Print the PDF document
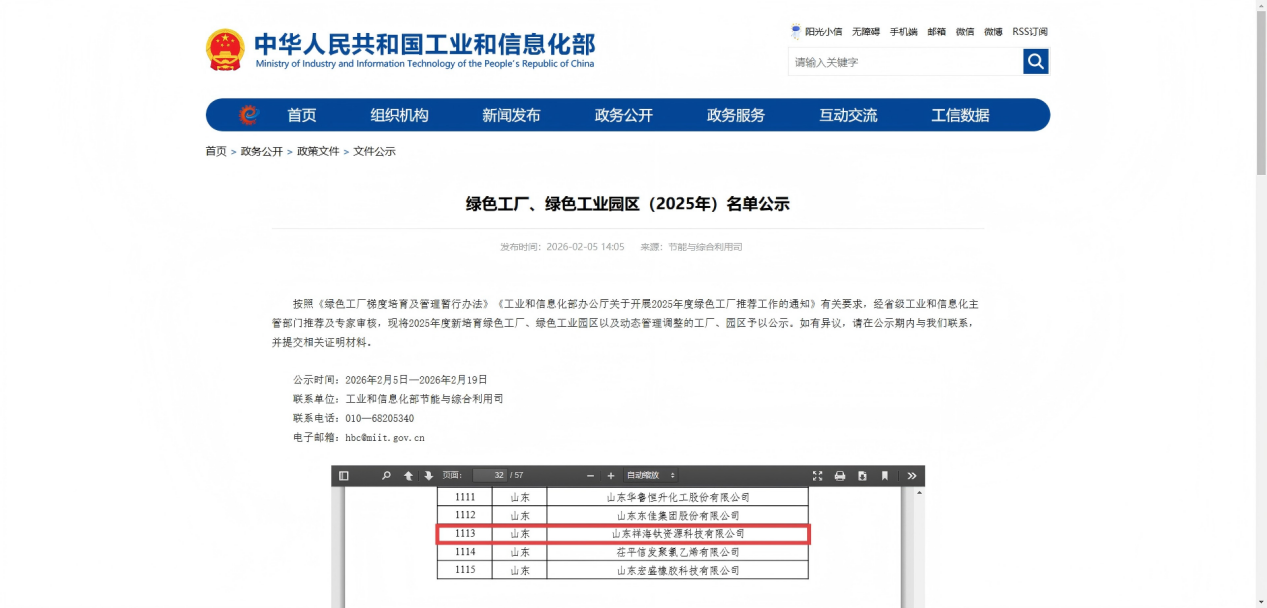The width and height of the screenshot is (1267, 608). 840,476
